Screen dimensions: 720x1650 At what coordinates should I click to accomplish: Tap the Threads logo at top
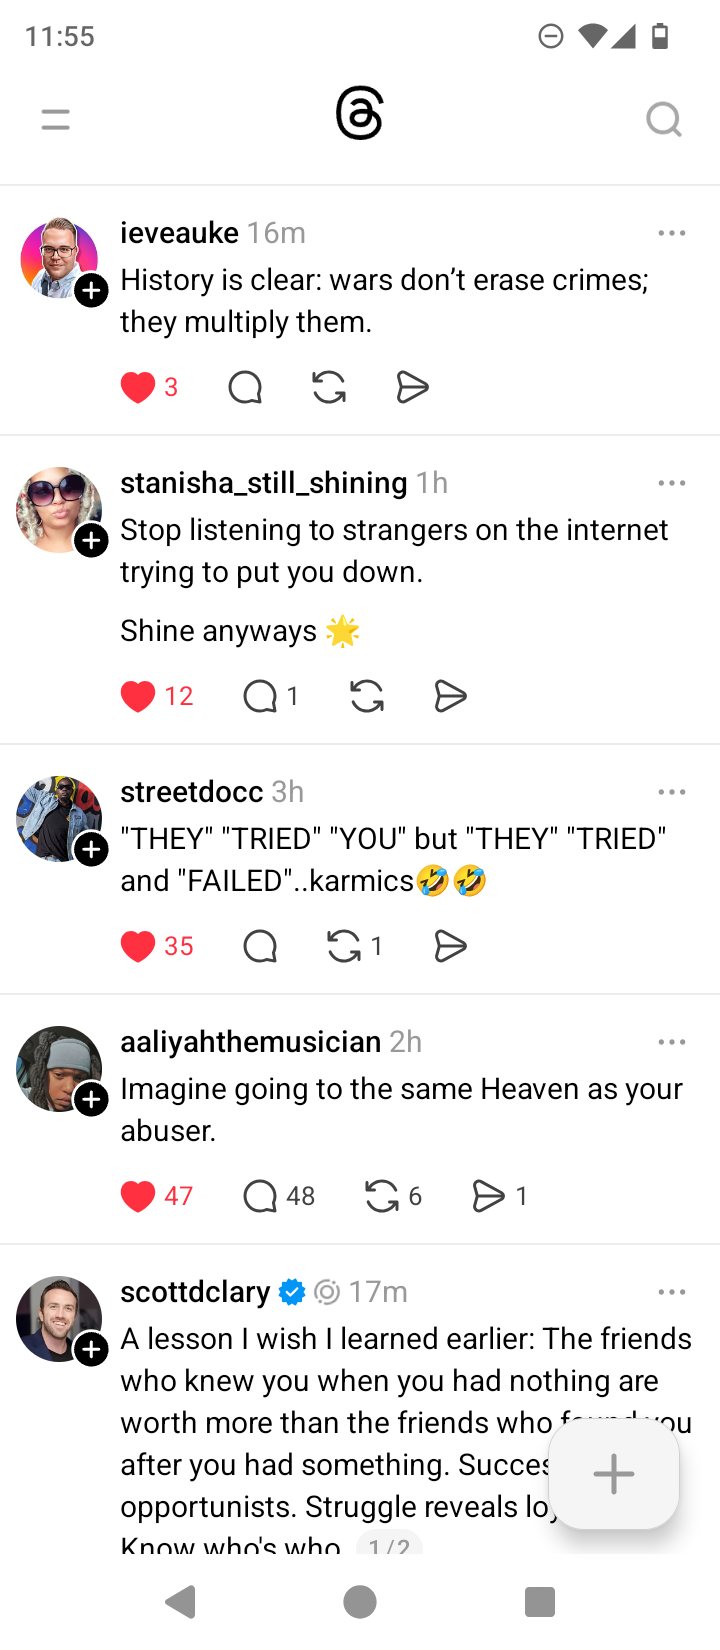[x=360, y=114]
